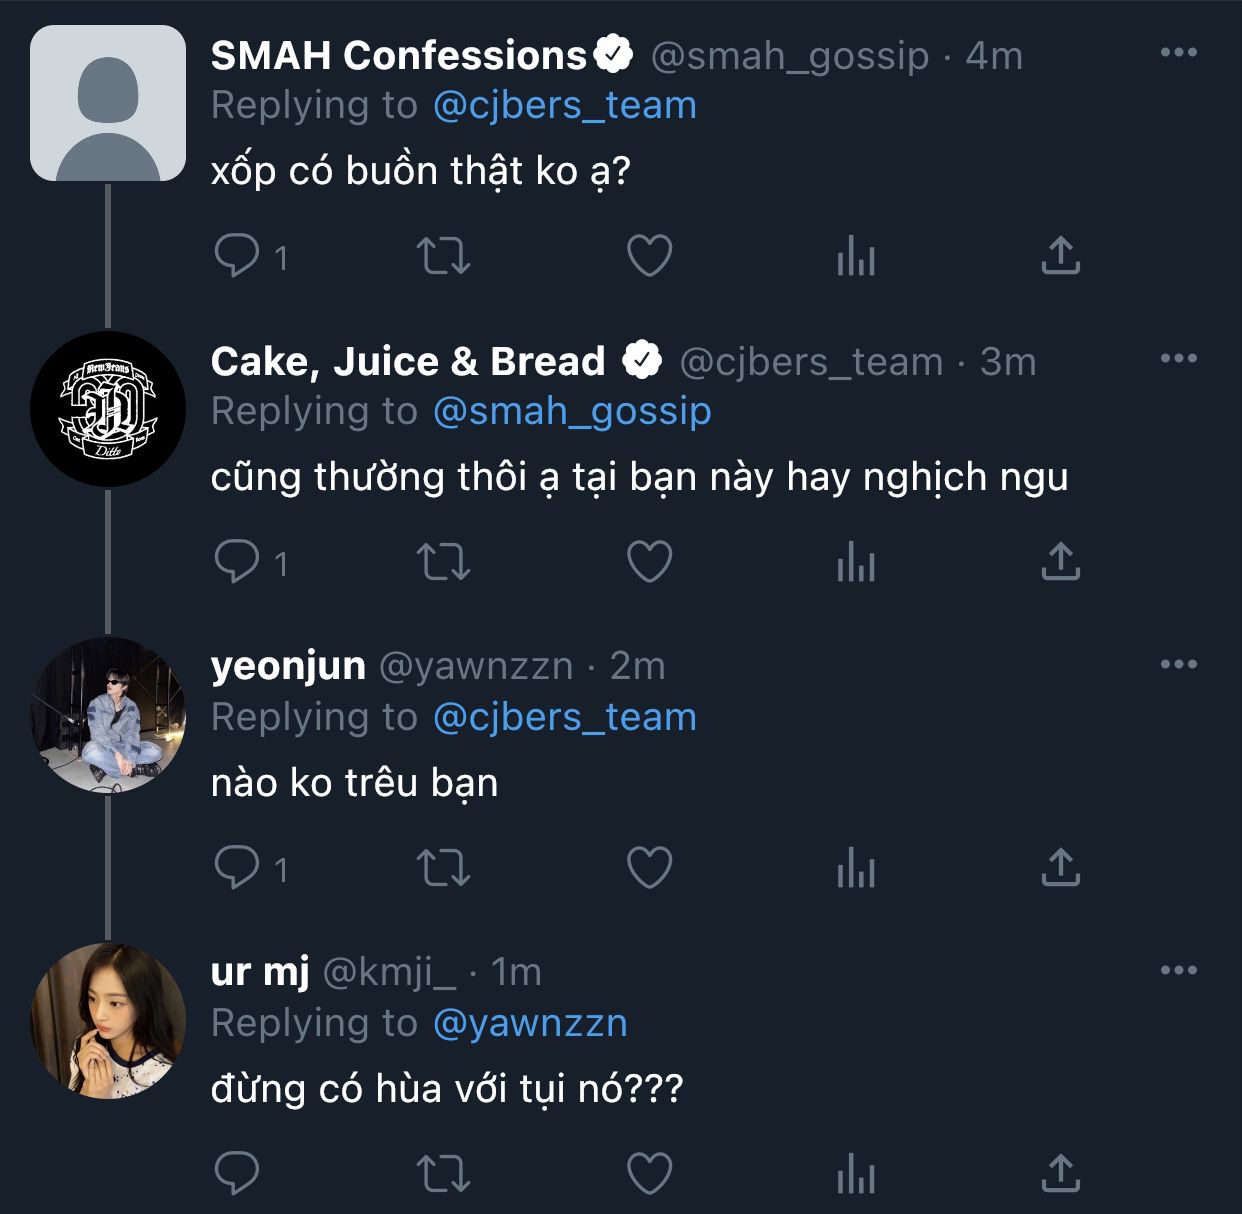Open the @yawnzzn mention link

tap(530, 1023)
